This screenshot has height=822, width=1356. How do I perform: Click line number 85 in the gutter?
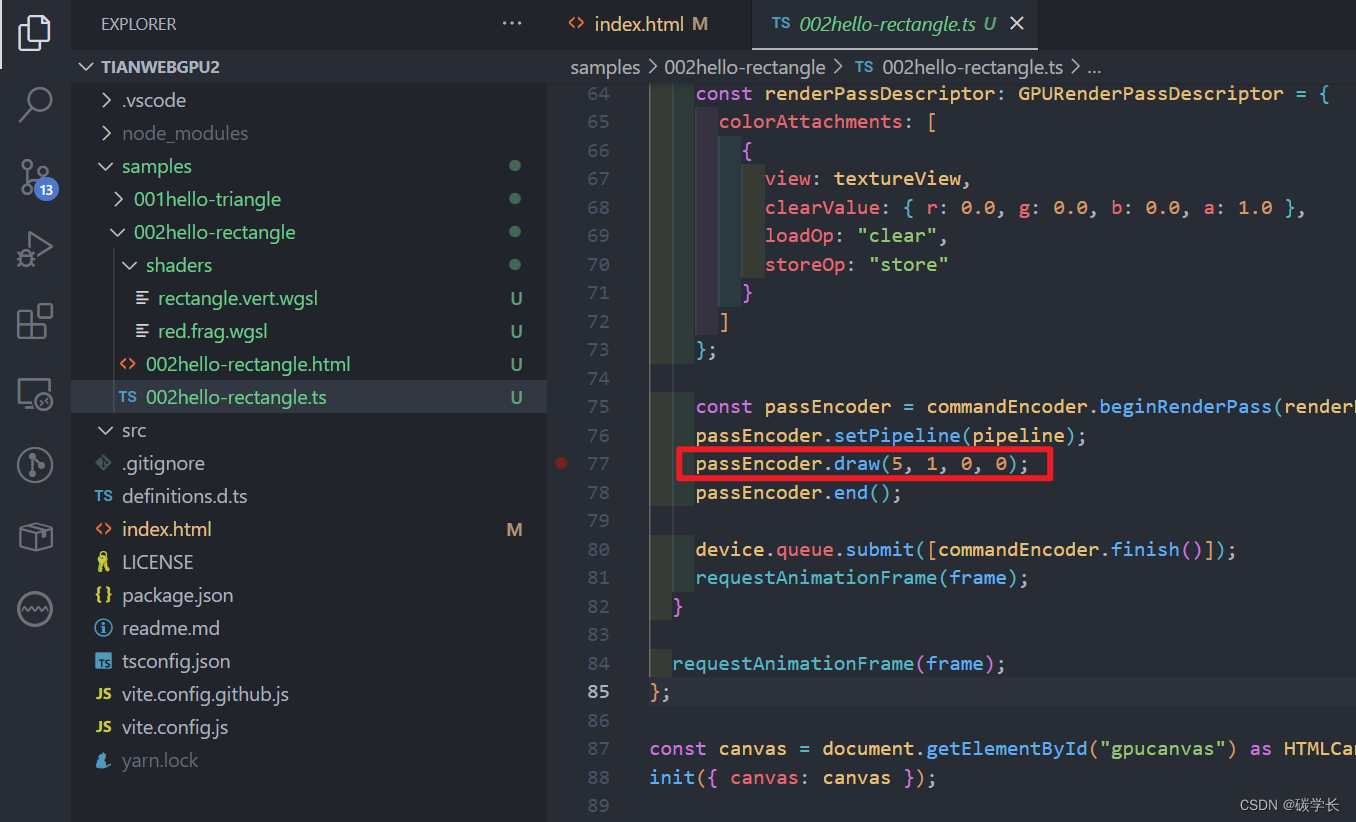pos(598,691)
